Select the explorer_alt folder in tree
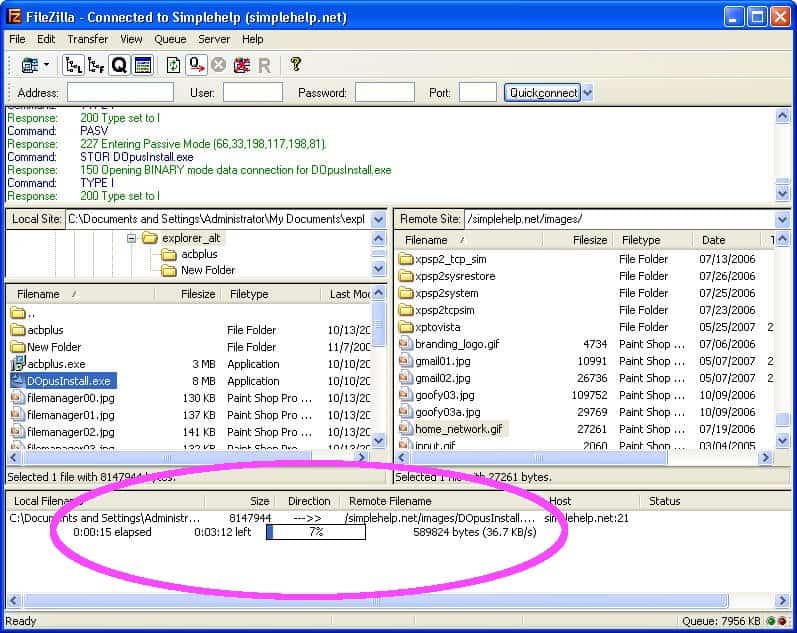 click(x=191, y=238)
